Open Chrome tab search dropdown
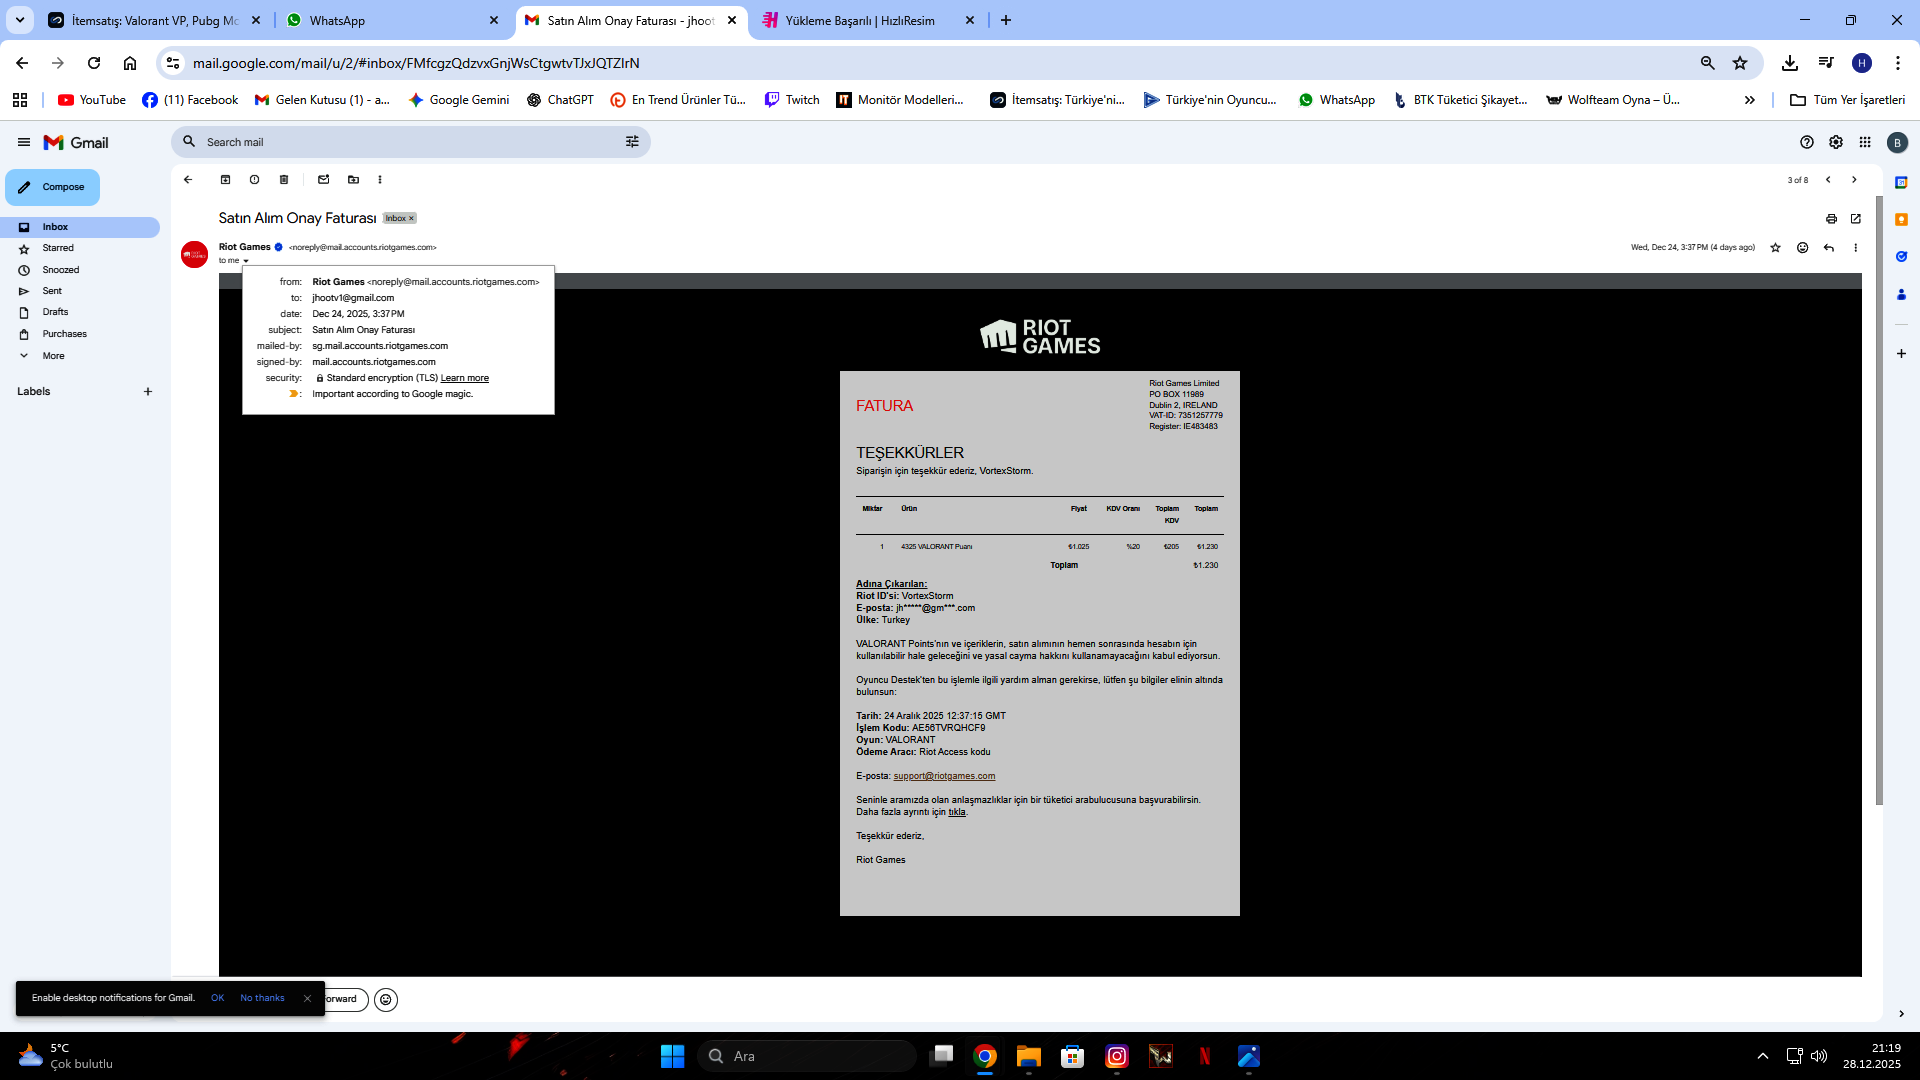 (x=19, y=20)
